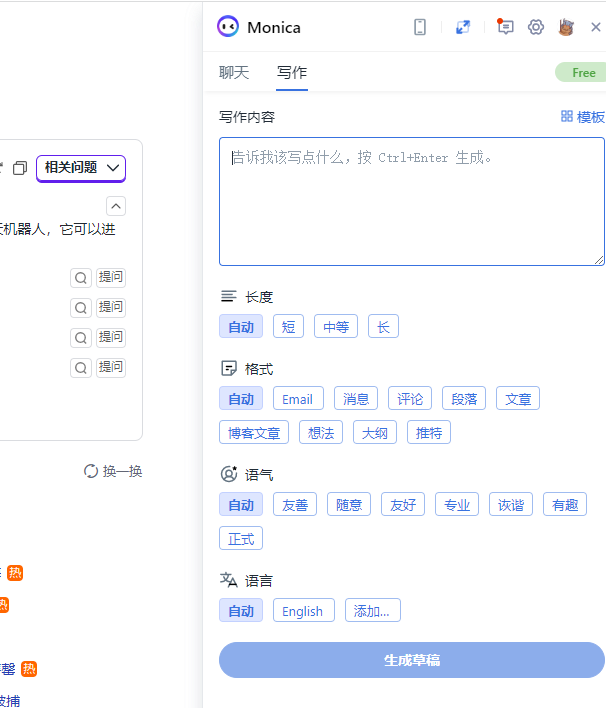Click the Free plan badge
This screenshot has height=708, width=606.
coord(581,73)
